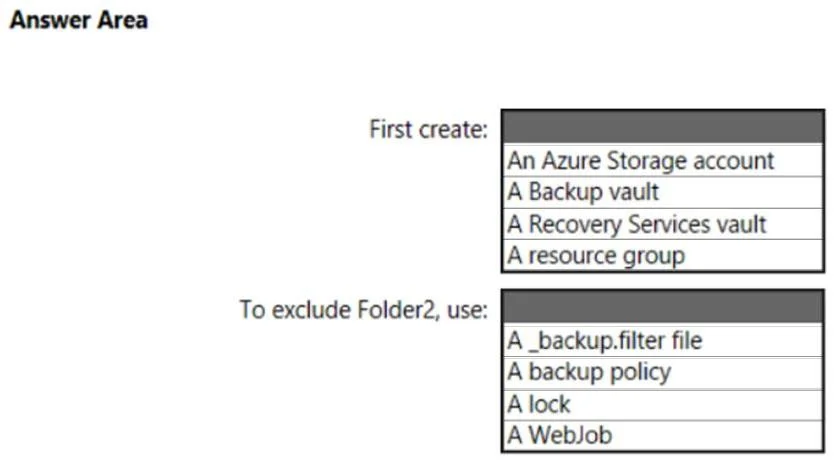The width and height of the screenshot is (836, 460).
Task: Click the 'Answer Area' heading
Action: tap(79, 20)
